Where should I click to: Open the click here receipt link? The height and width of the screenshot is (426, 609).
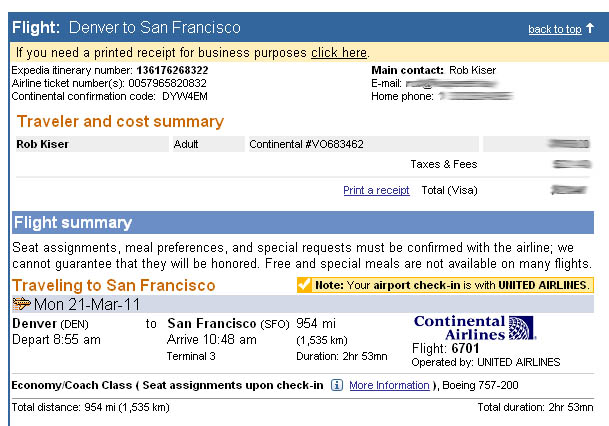(x=339, y=52)
